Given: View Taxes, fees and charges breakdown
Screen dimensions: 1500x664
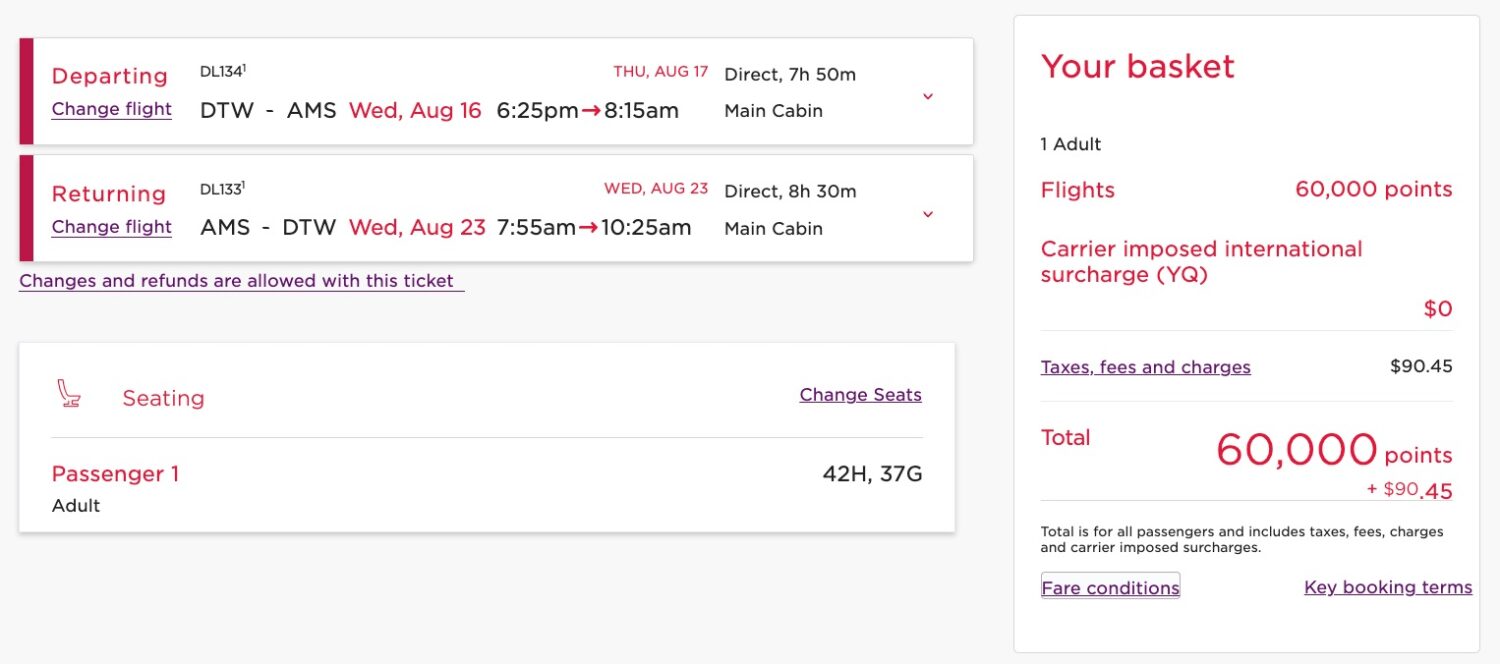Looking at the screenshot, I should (x=1145, y=367).
